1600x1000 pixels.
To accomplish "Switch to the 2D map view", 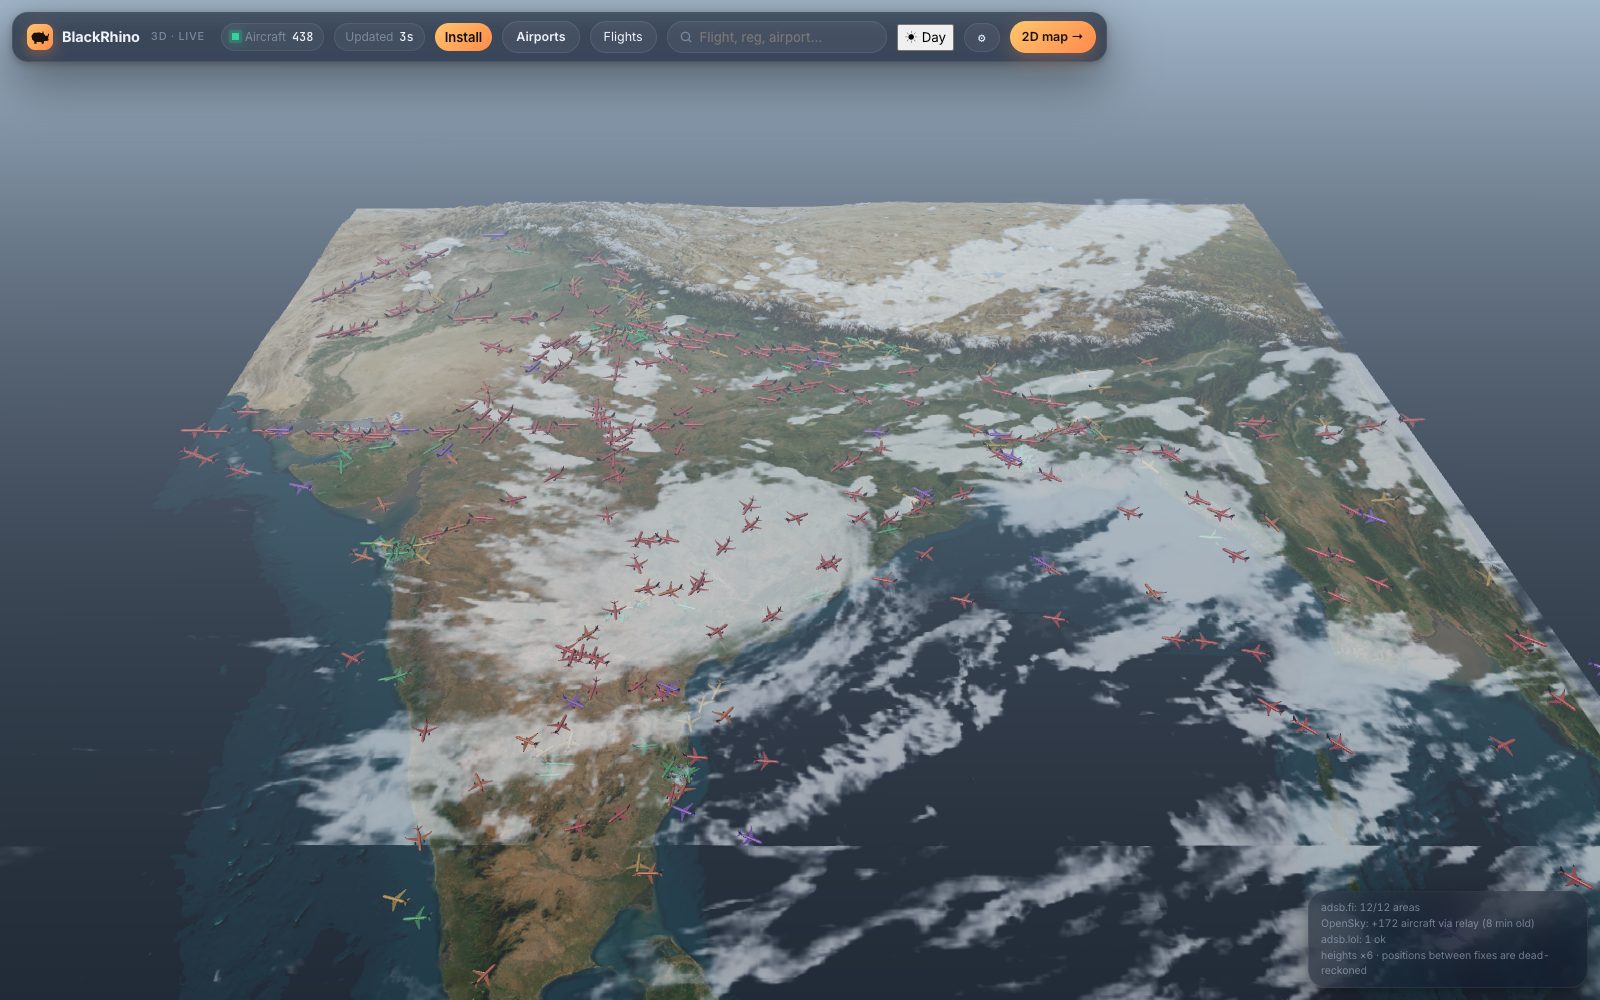I will pyautogui.click(x=1052, y=37).
